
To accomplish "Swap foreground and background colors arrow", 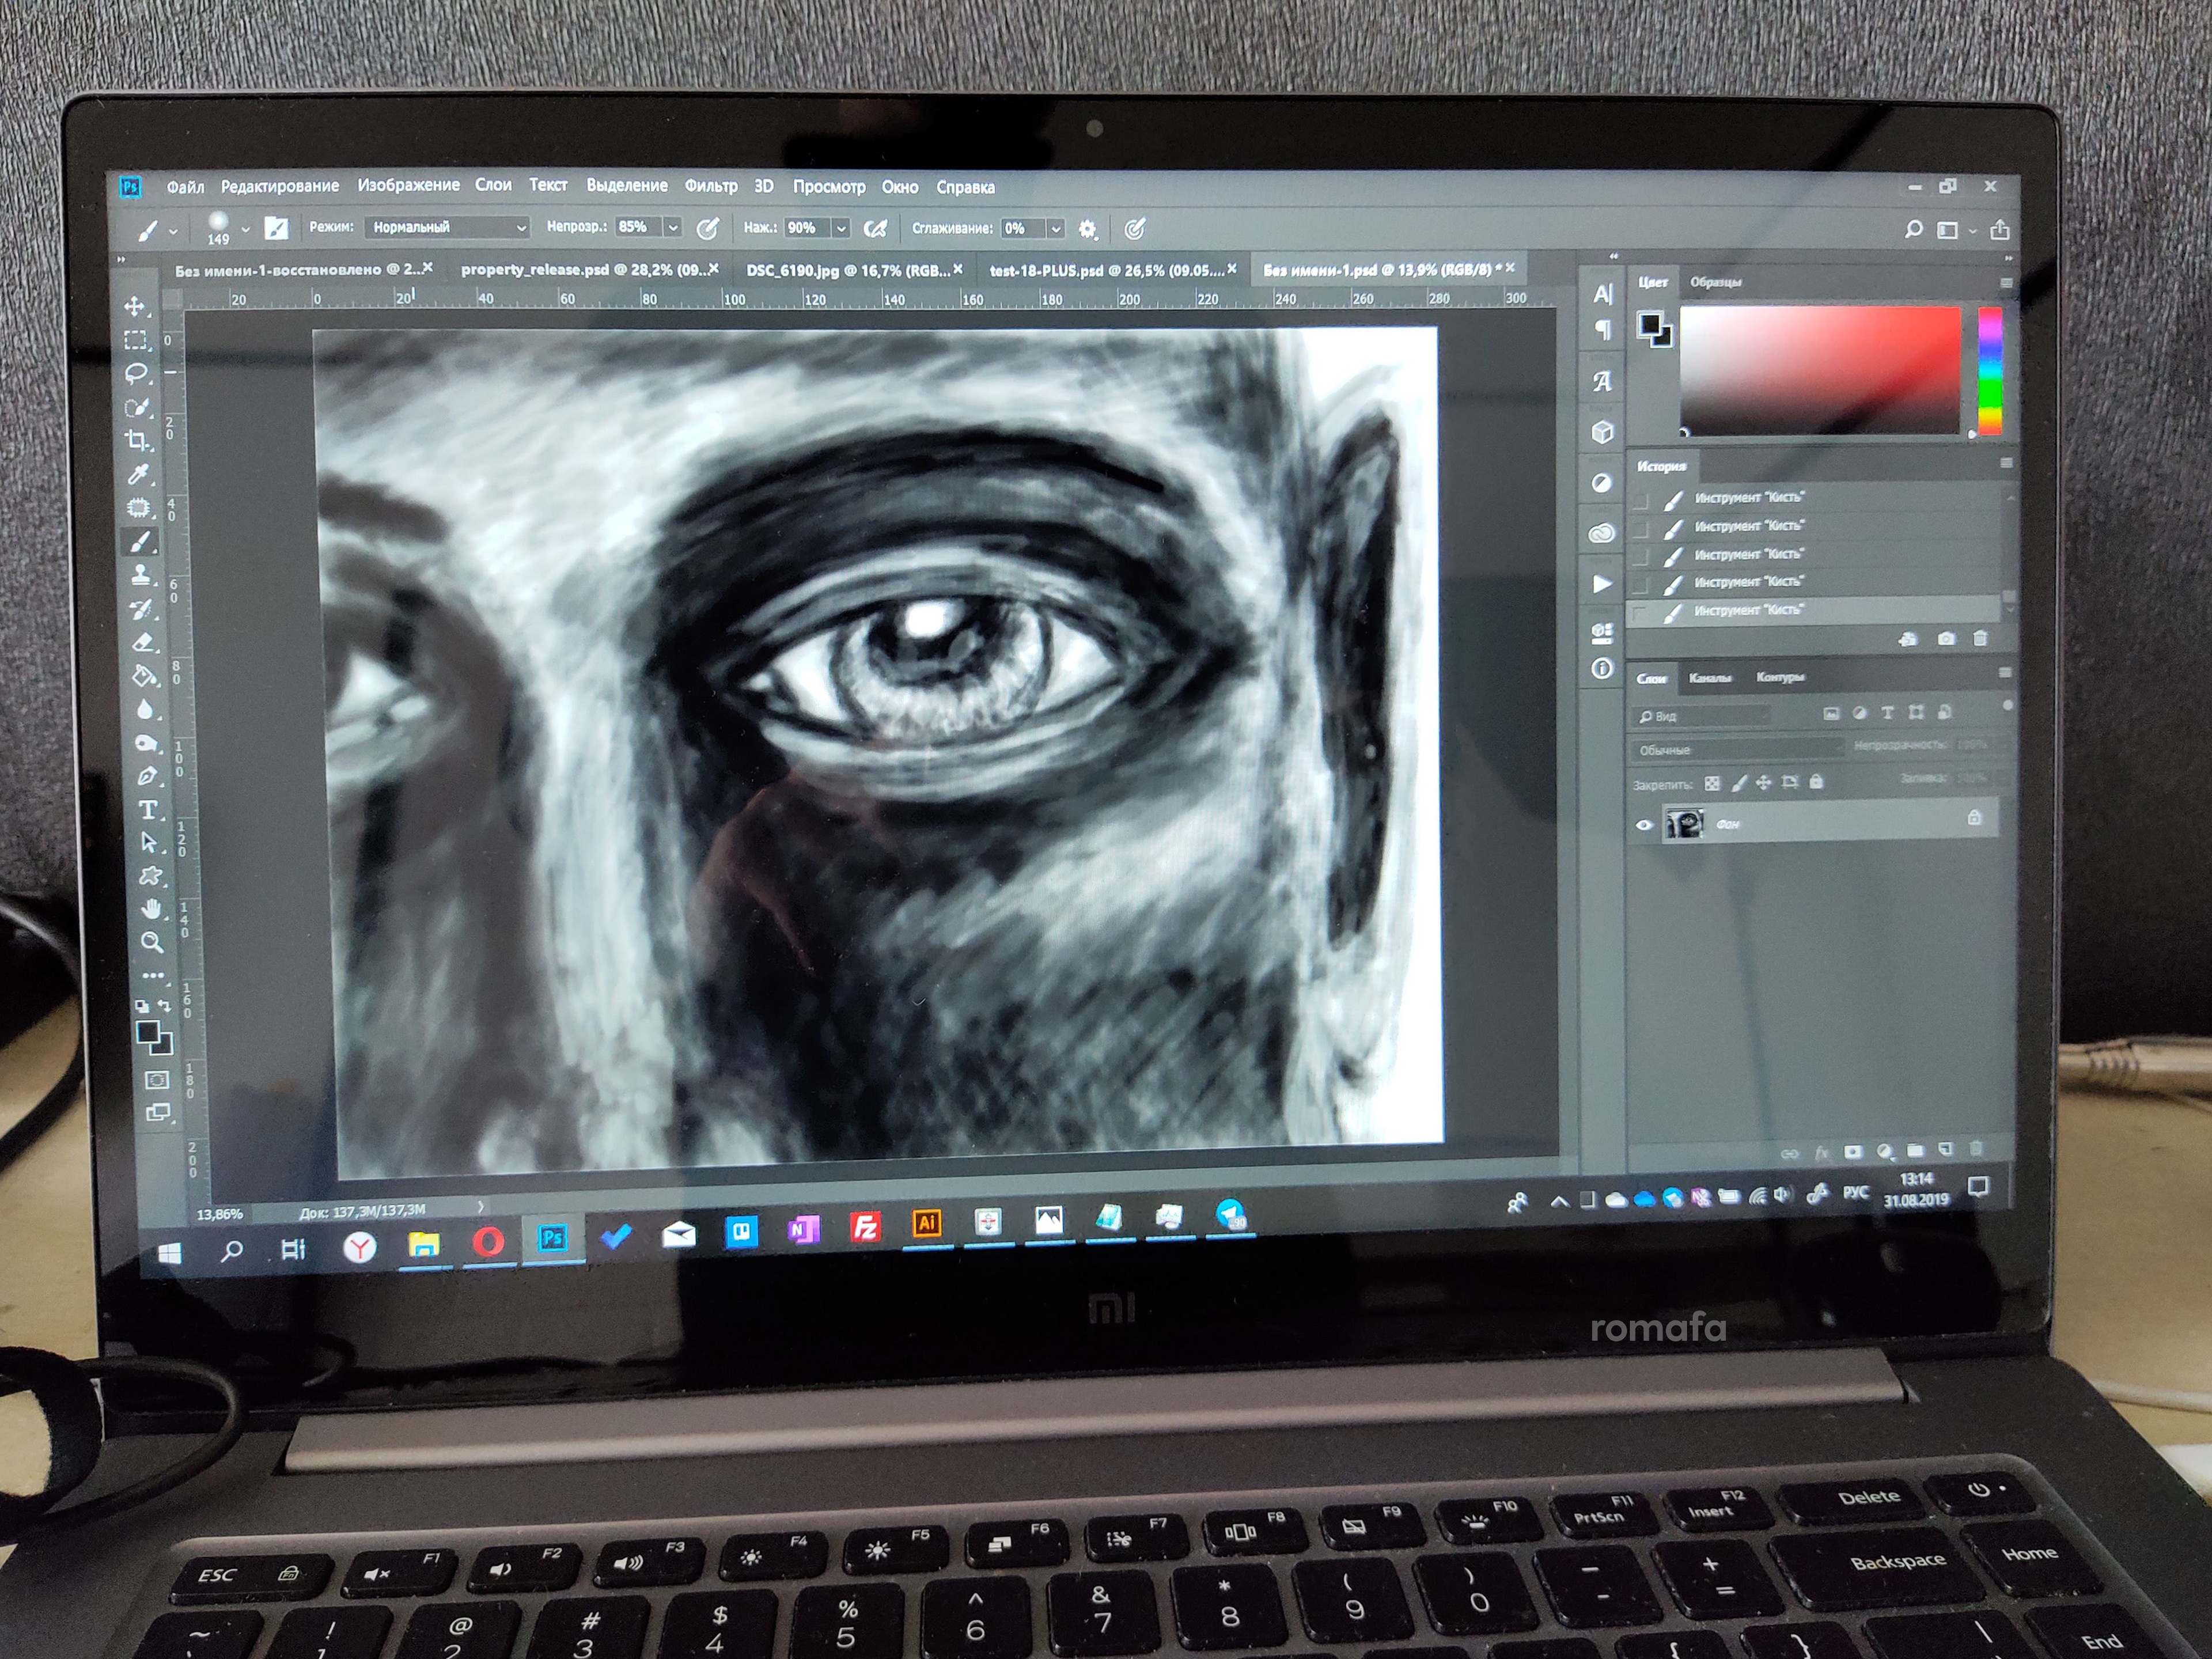I will click(164, 1005).
